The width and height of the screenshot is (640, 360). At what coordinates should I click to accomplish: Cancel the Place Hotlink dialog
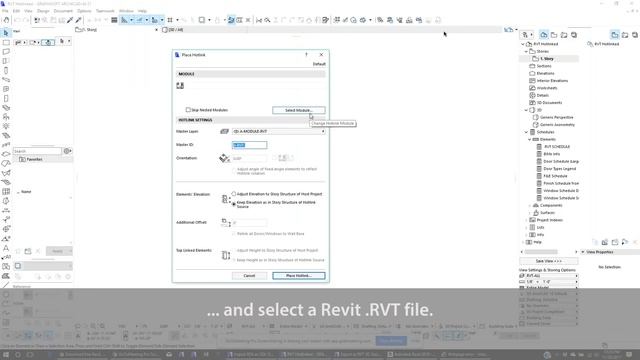(249, 276)
